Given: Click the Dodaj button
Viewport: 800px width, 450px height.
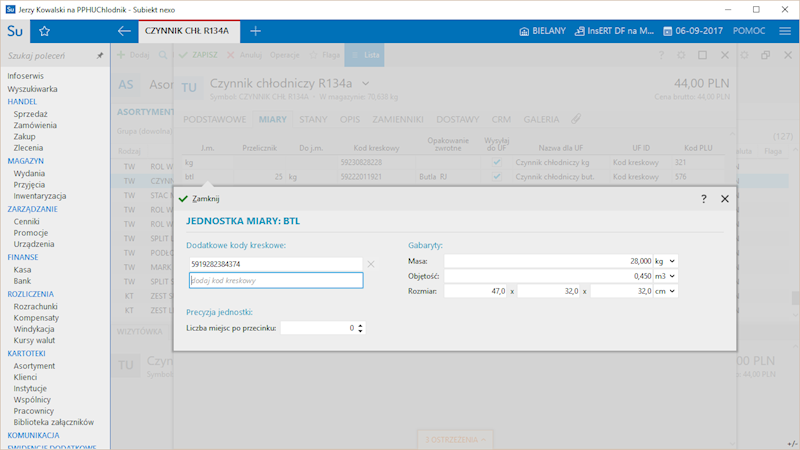Looking at the screenshot, I should point(134,55).
